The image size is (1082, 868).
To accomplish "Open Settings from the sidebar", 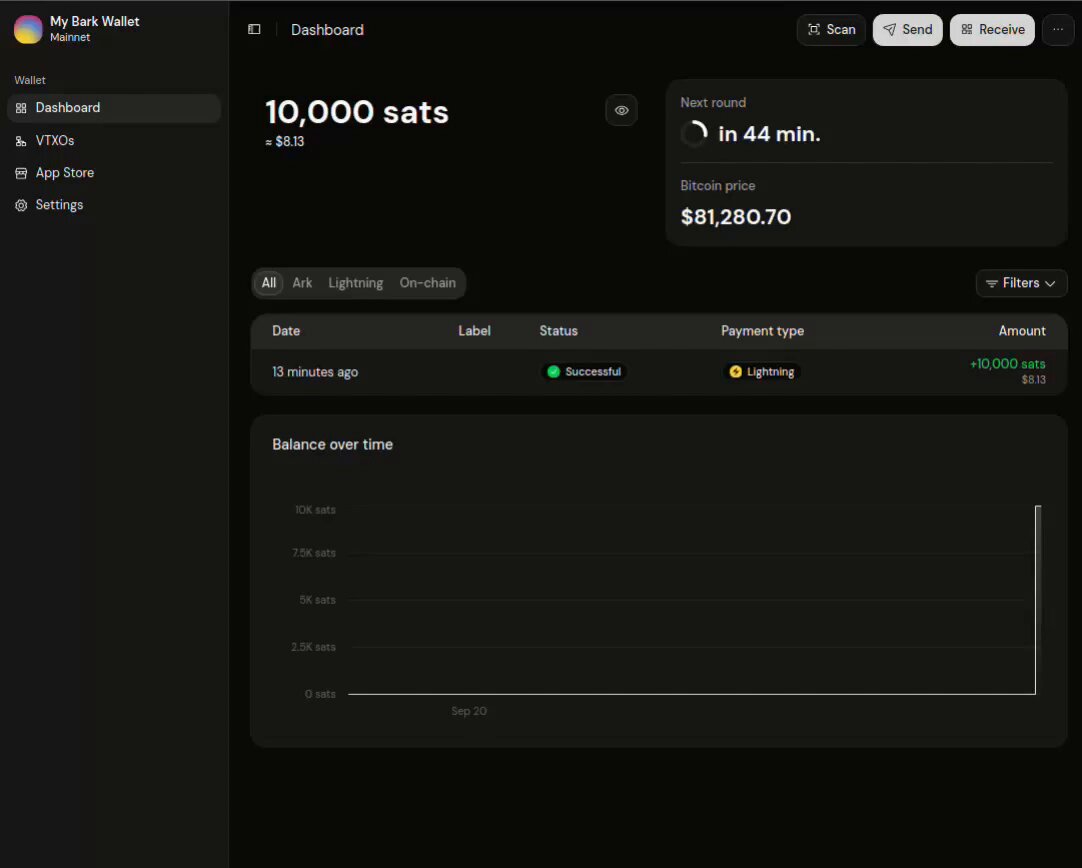I will pos(114,205).
